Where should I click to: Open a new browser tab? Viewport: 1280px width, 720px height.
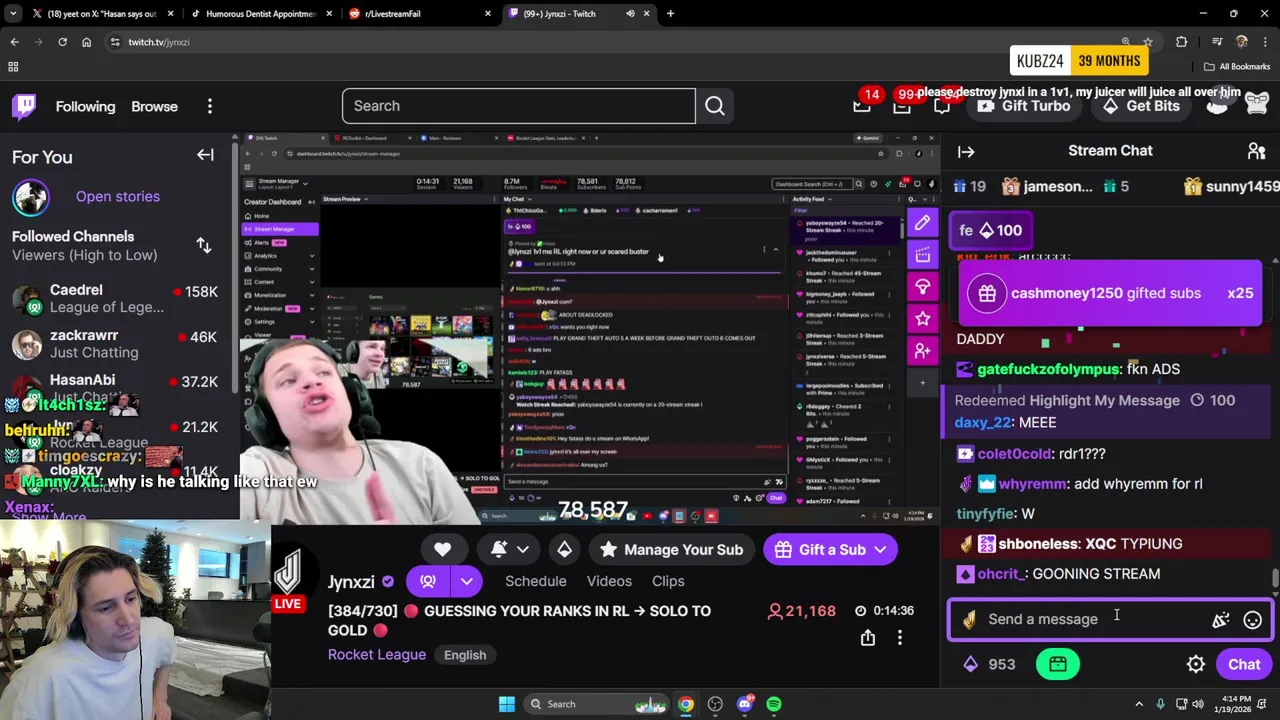[x=670, y=14]
